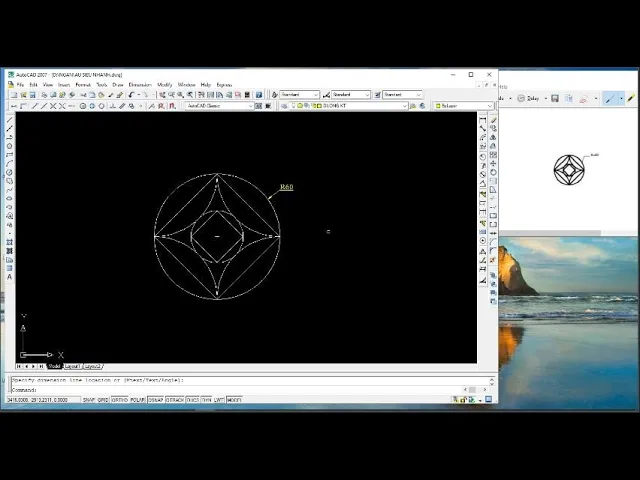Click the Erase tool in the Modify toolbar

click(493, 120)
